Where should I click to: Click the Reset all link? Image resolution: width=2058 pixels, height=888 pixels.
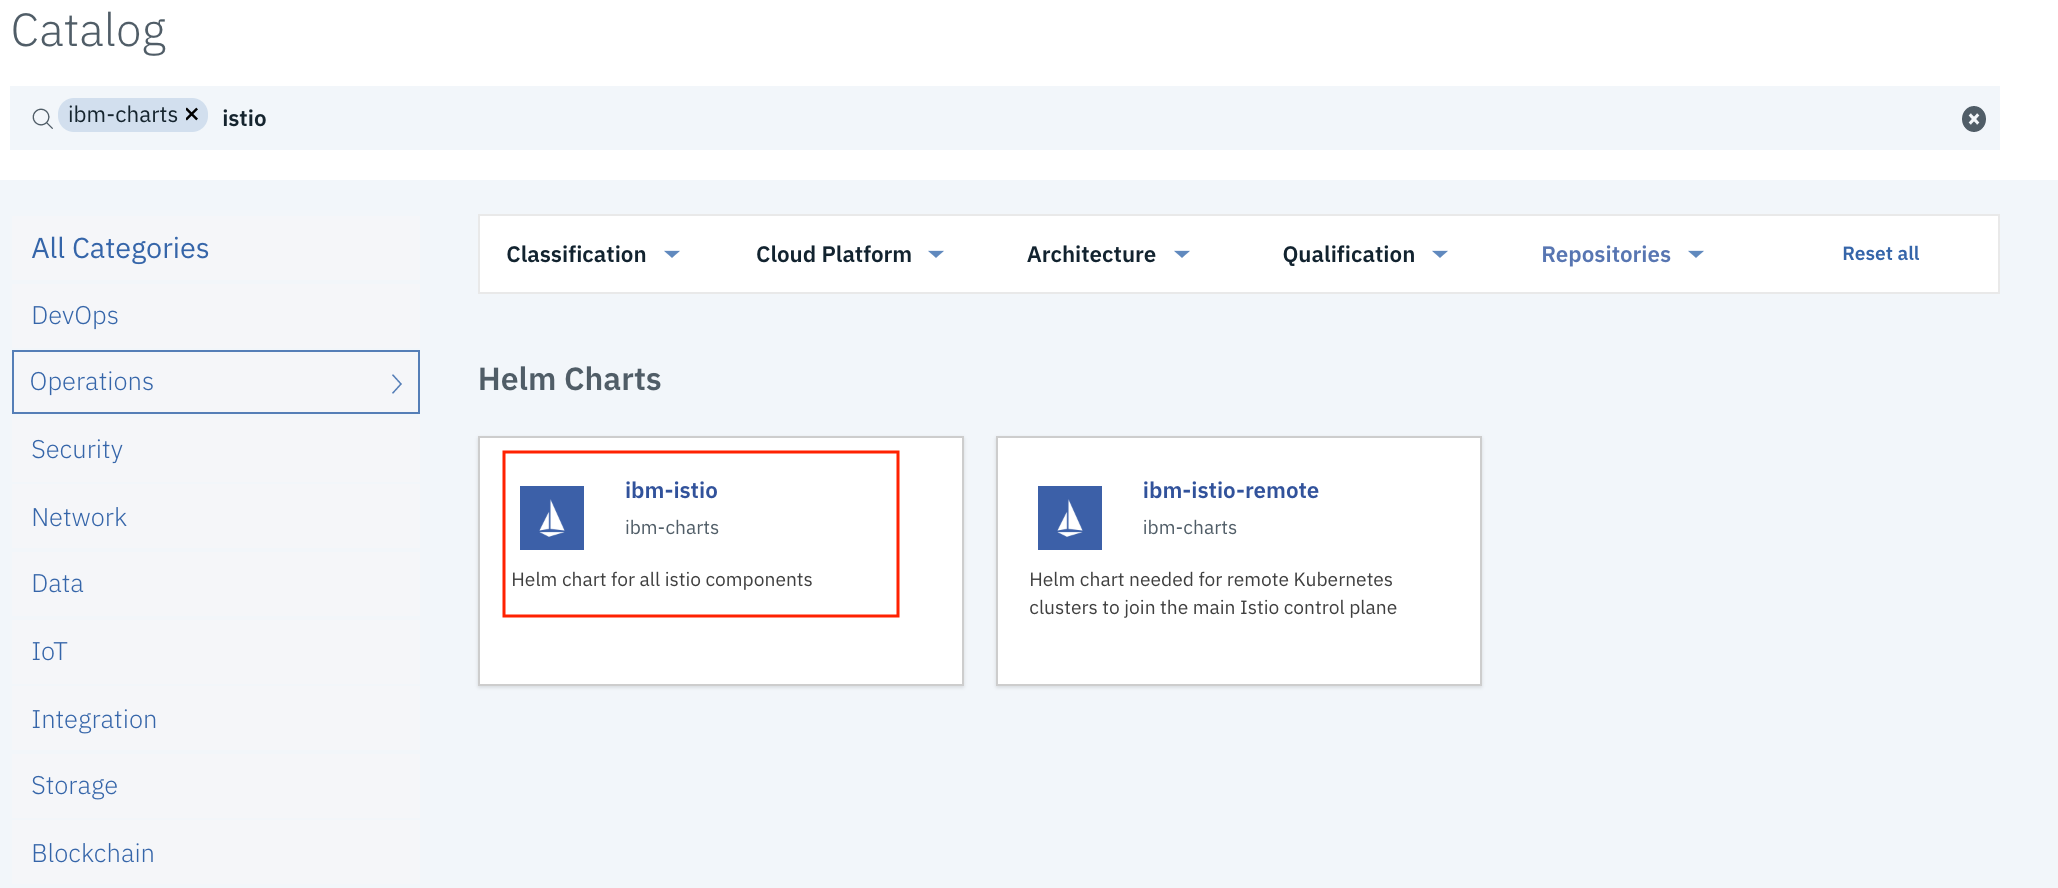1880,254
